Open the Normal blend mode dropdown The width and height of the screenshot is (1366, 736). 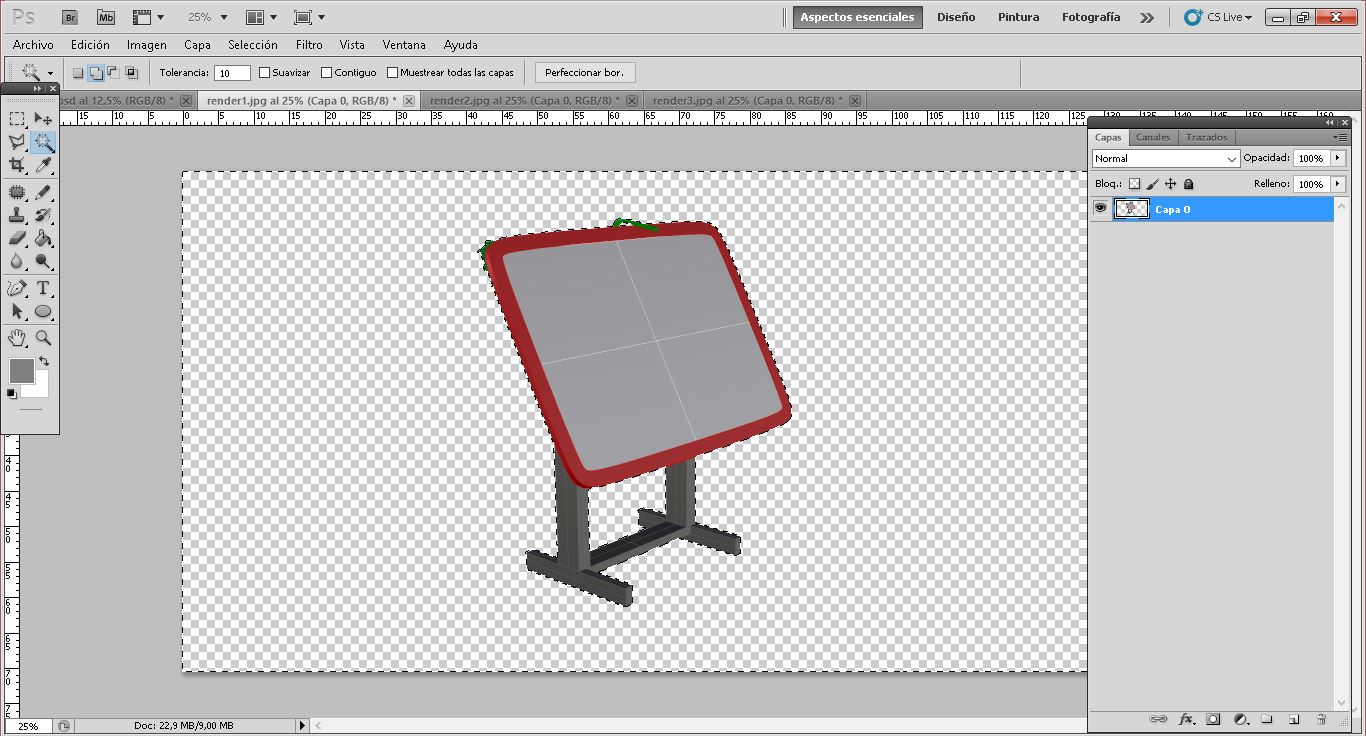1166,158
